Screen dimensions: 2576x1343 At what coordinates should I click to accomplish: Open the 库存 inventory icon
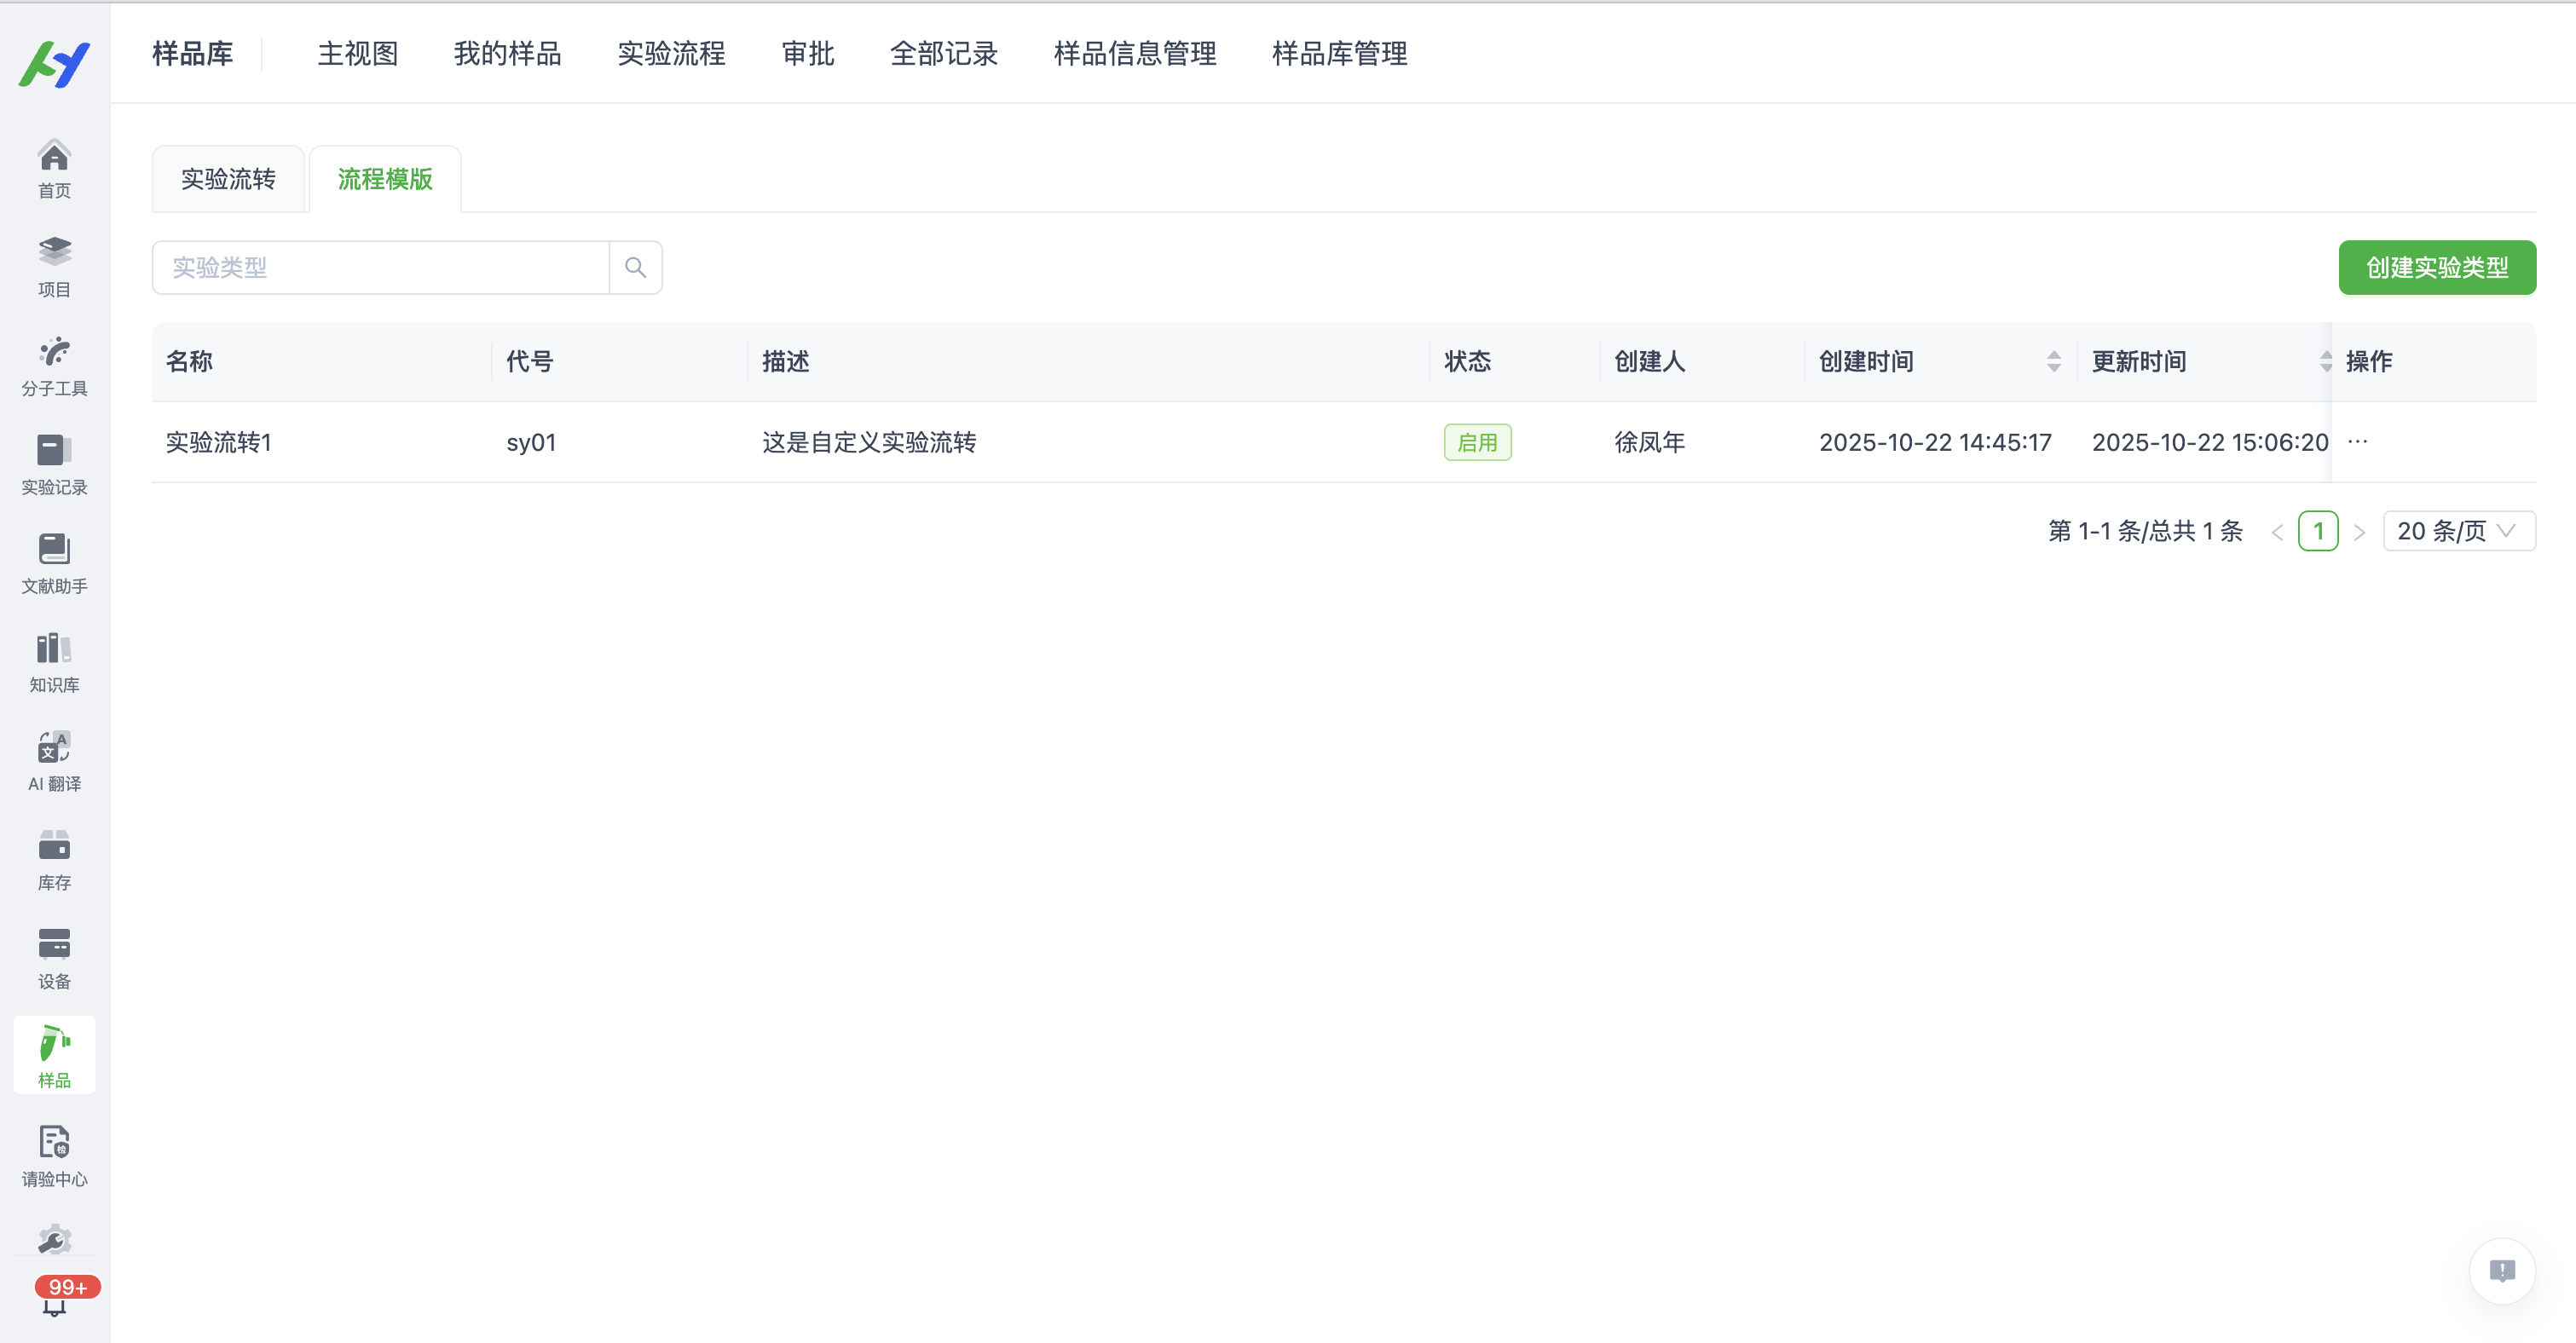[x=54, y=858]
